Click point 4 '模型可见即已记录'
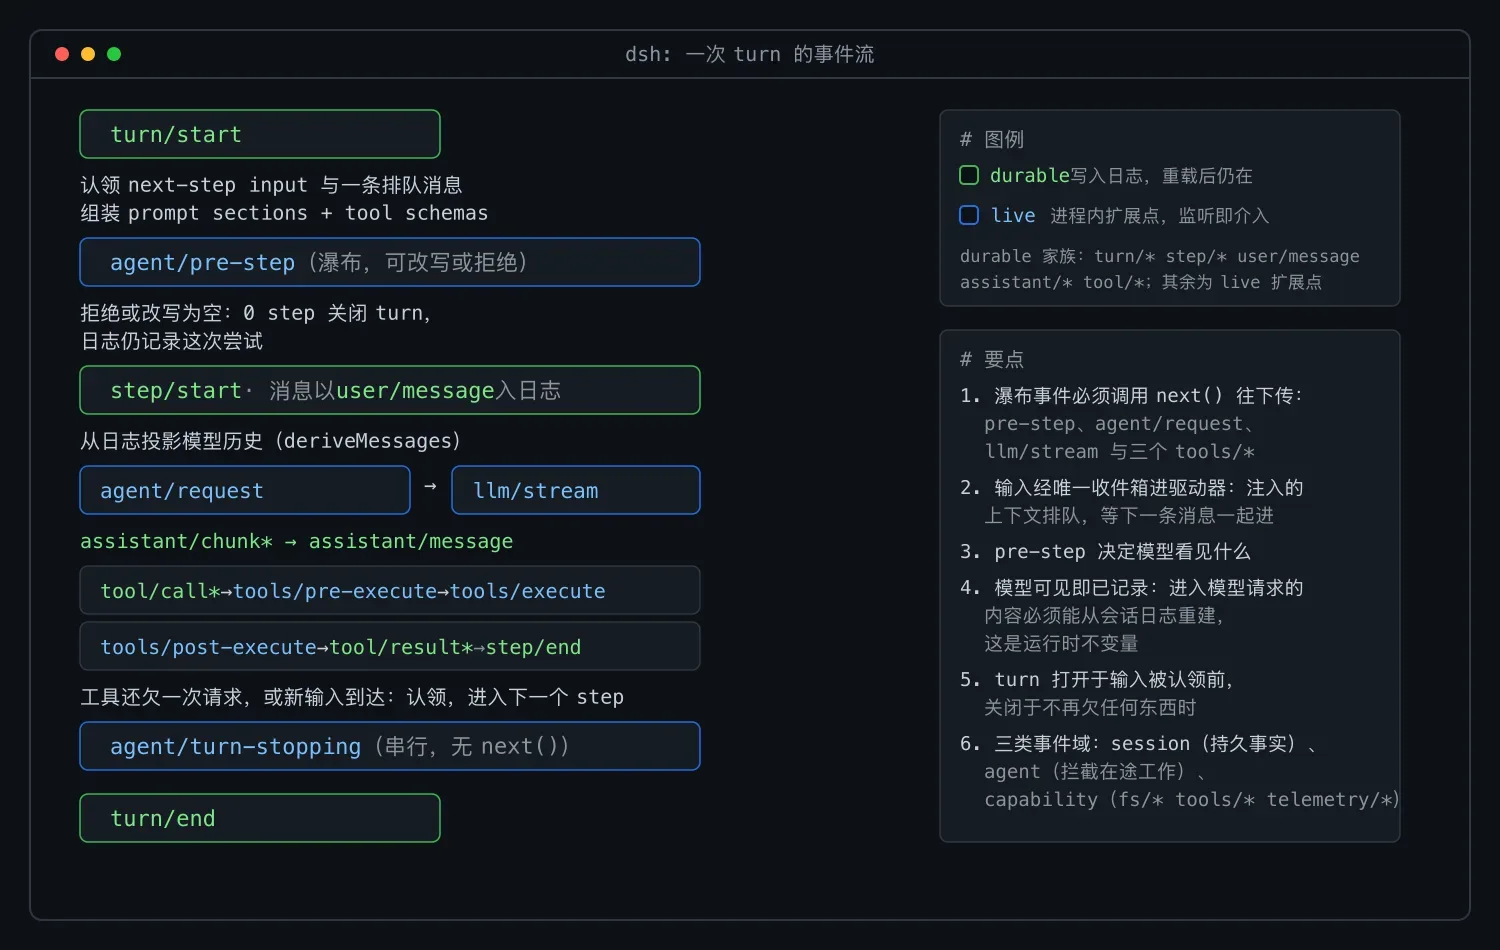1500x950 pixels. 1132,587
